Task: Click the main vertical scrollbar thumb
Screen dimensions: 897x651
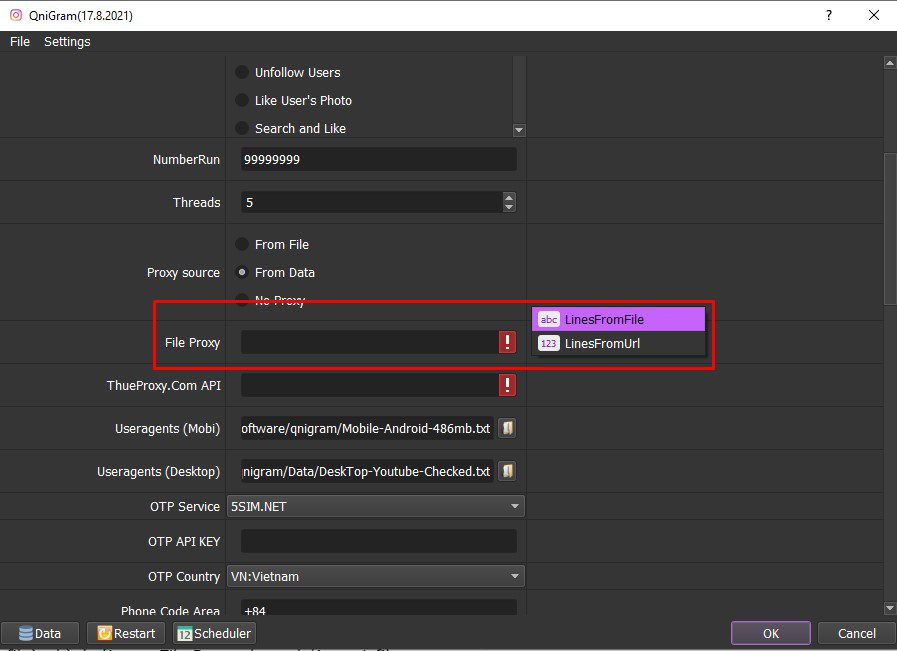Action: (890, 229)
